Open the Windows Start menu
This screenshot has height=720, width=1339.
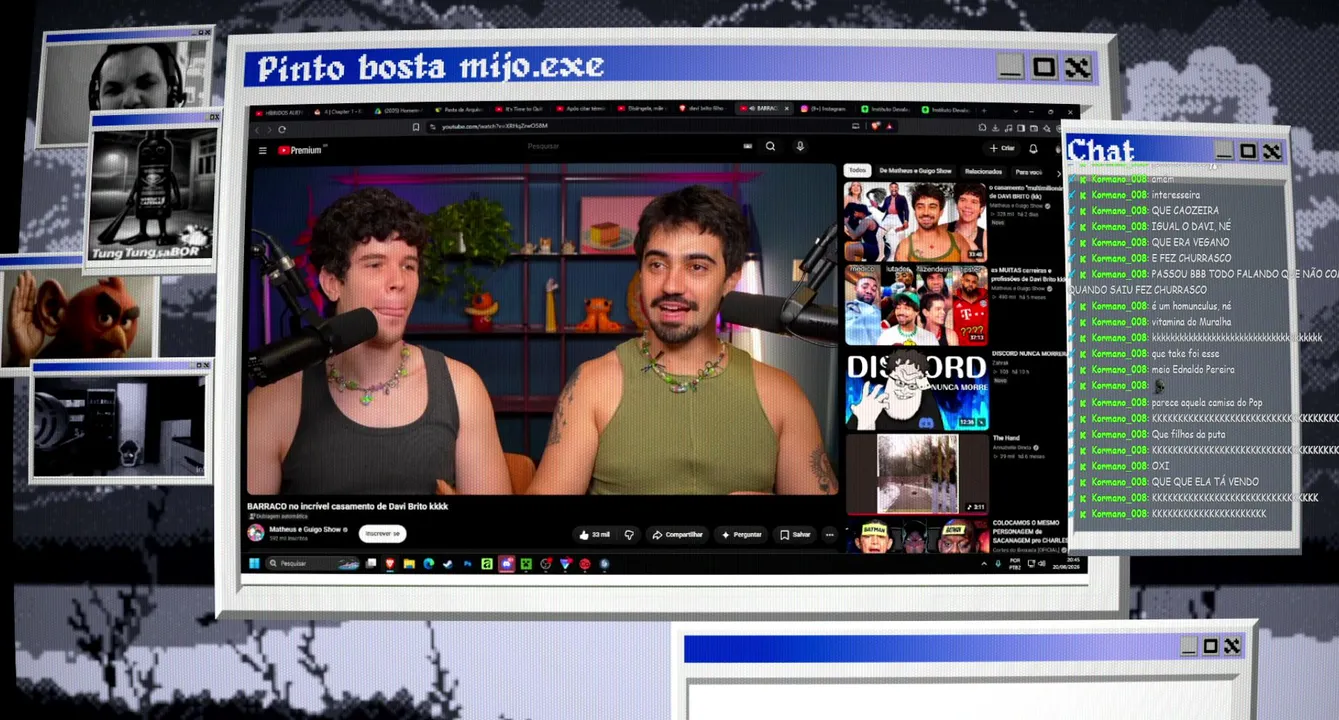[x=254, y=564]
